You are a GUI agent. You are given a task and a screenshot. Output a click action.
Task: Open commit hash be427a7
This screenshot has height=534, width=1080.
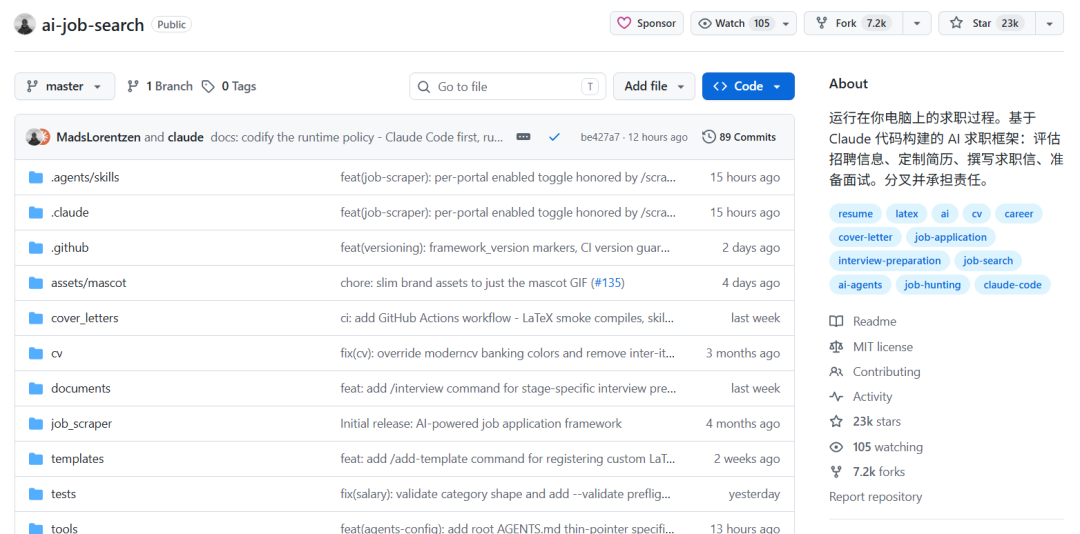pyautogui.click(x=599, y=137)
